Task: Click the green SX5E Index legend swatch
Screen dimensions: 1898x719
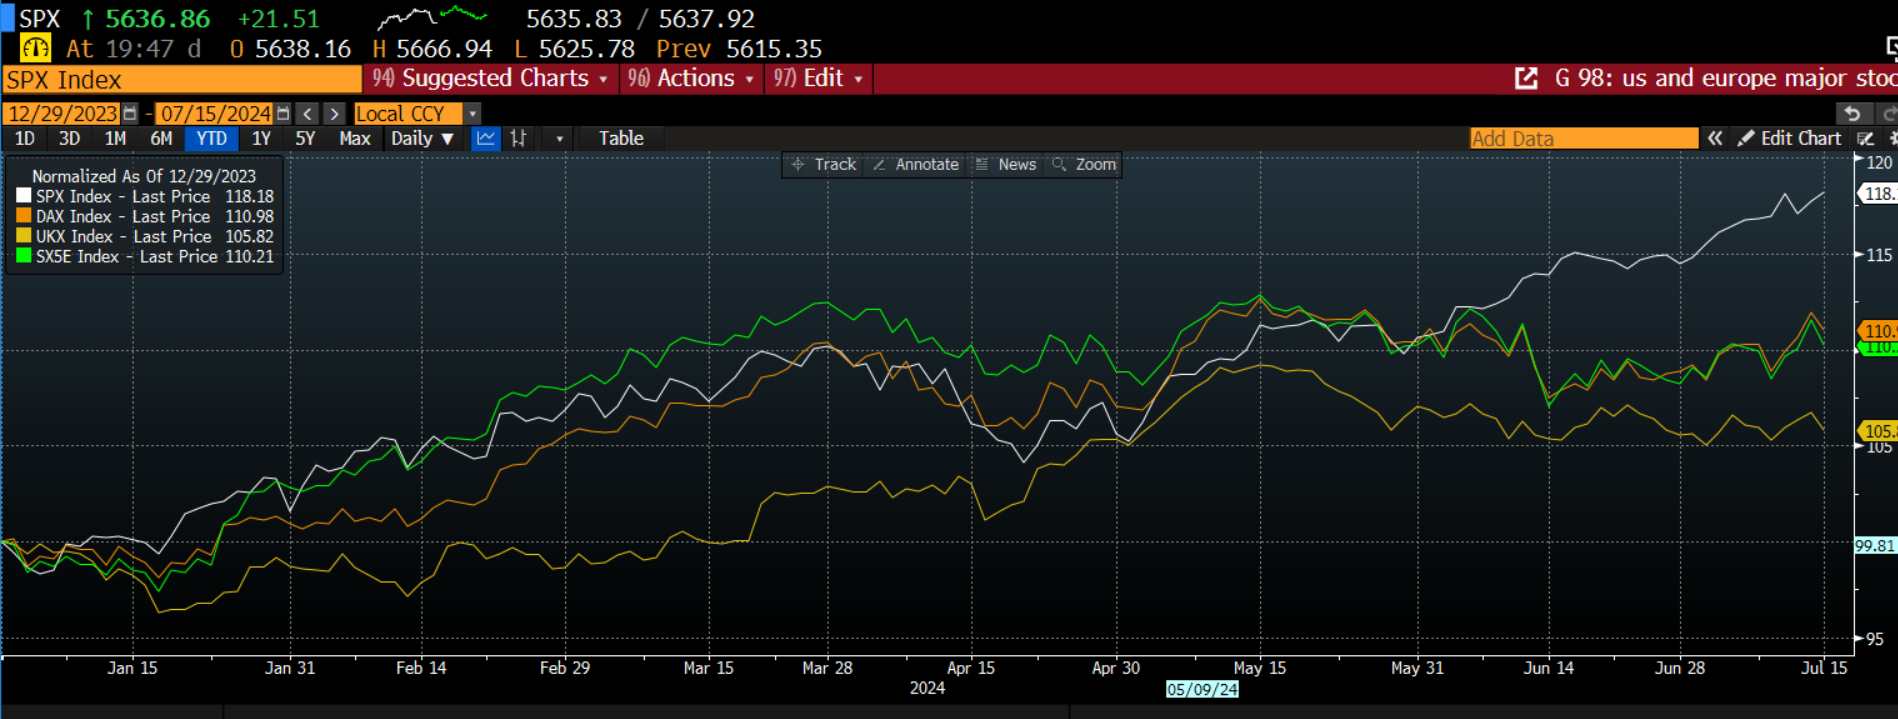Action: (24, 256)
